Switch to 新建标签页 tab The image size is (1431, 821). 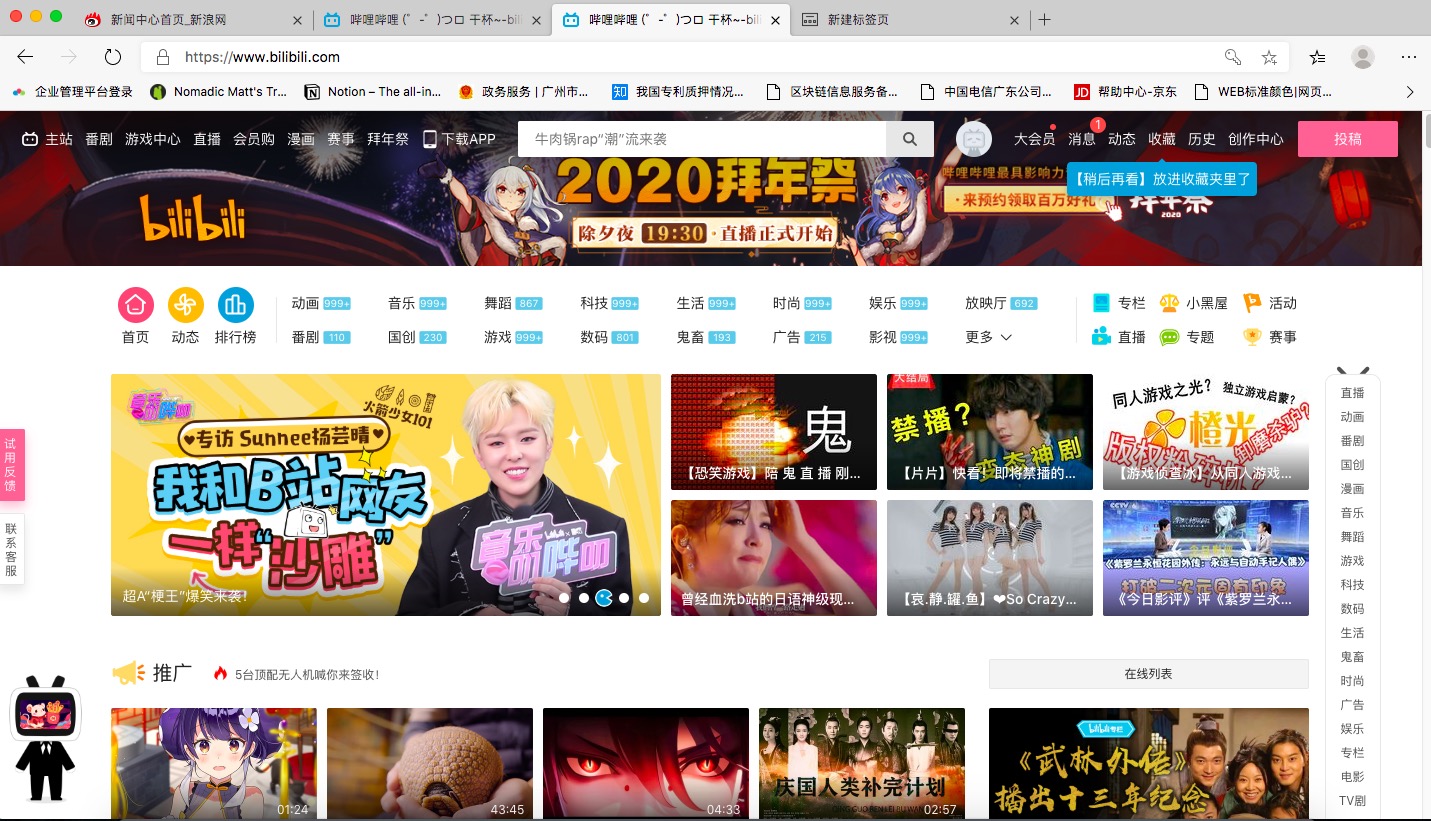pos(912,19)
